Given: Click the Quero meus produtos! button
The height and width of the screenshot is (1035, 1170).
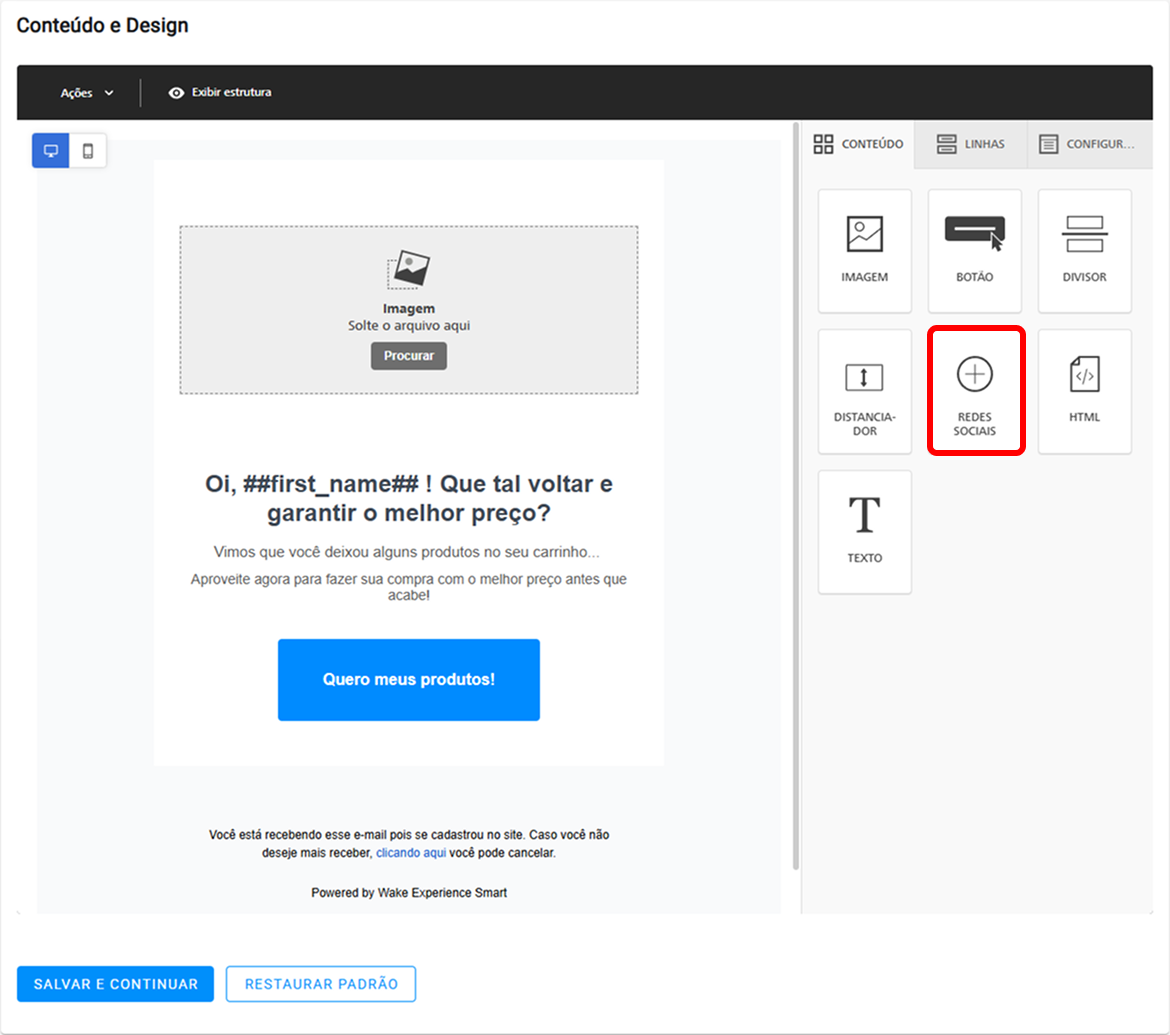Looking at the screenshot, I should point(409,680).
